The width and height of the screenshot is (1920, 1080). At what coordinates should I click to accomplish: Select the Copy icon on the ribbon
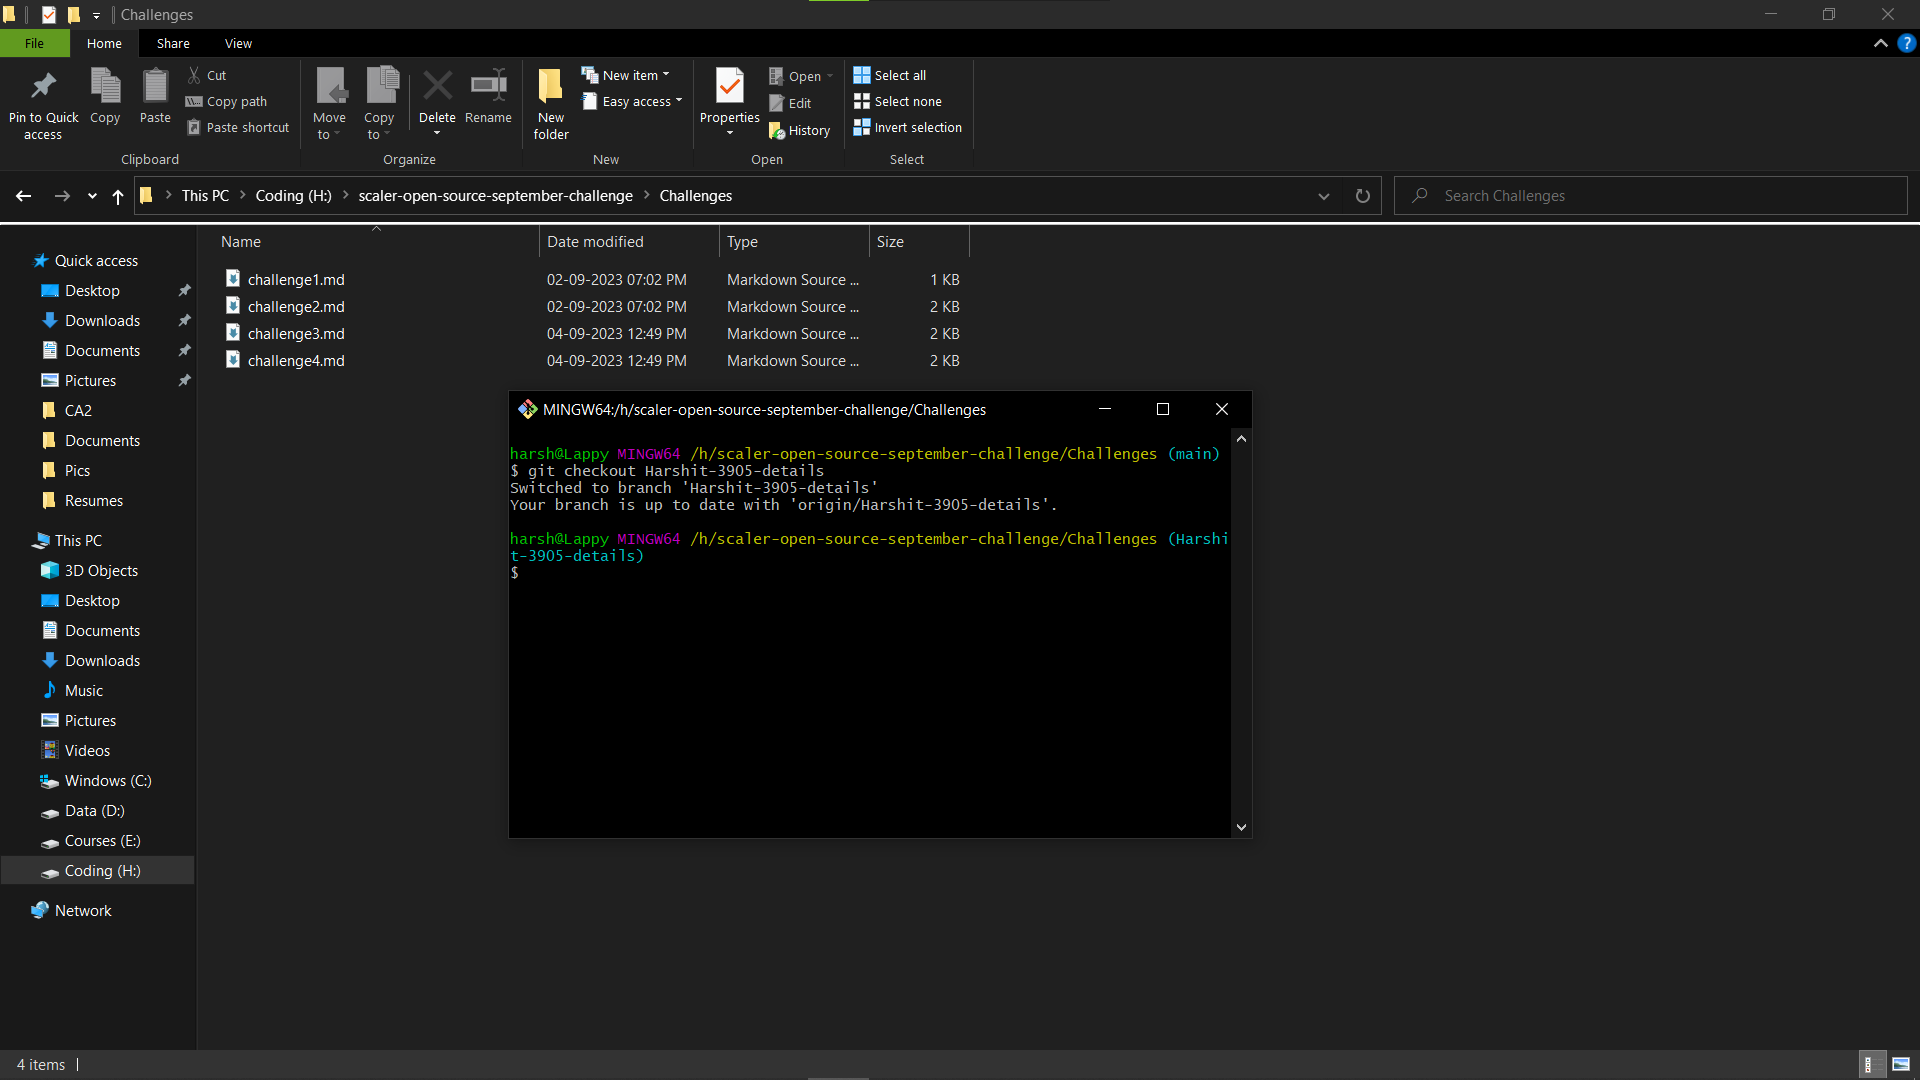point(104,97)
